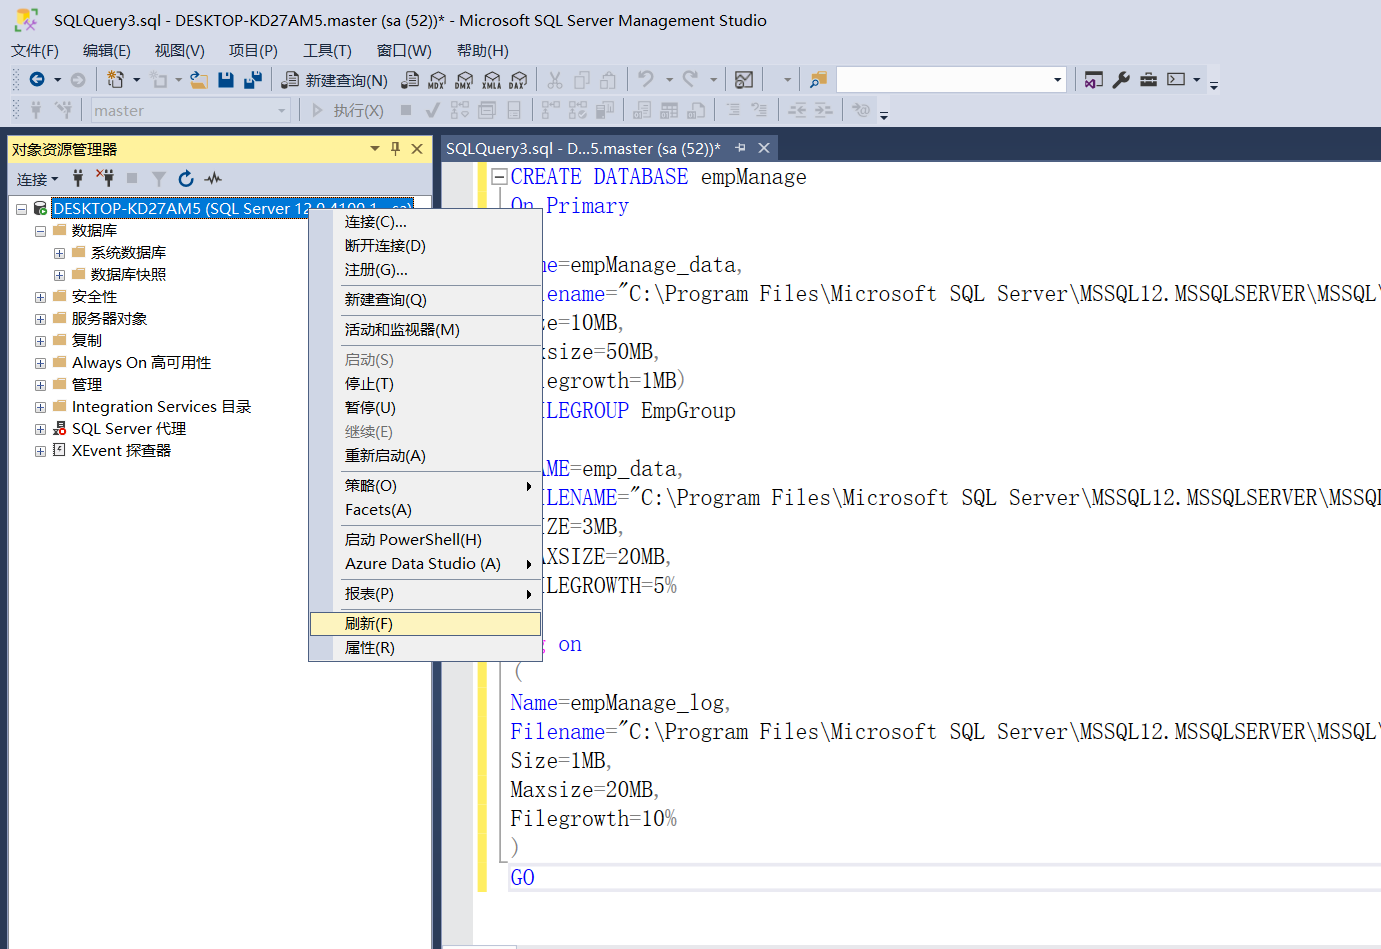The height and width of the screenshot is (949, 1381).
Task: Open the Azure Data Studio (A) submenu
Action: (426, 564)
